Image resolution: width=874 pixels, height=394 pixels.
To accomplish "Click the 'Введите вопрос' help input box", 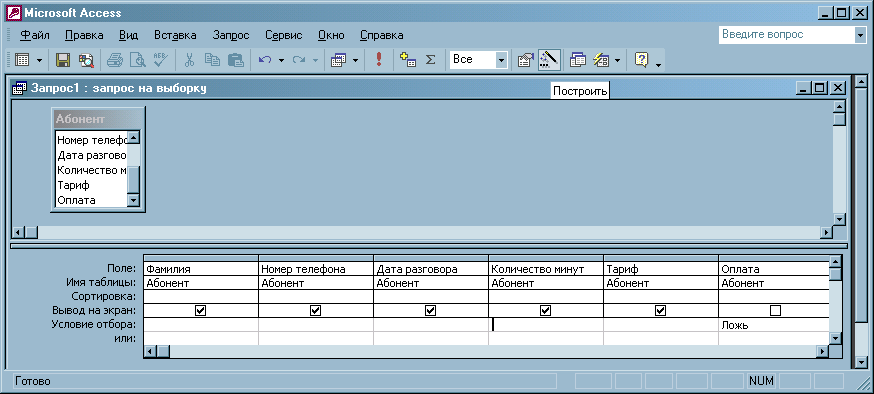I will pos(786,35).
